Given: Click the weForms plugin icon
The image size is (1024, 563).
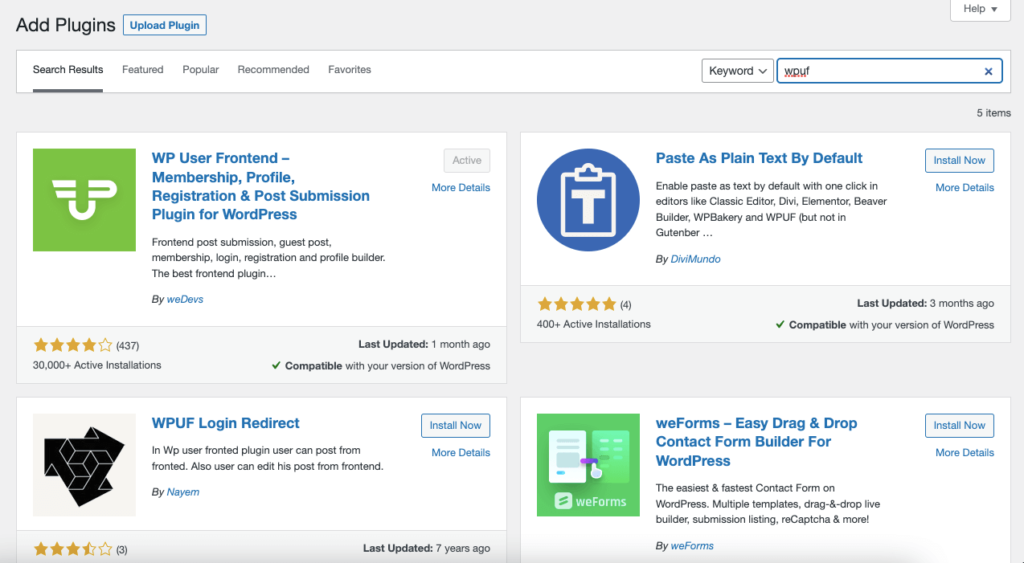Looking at the screenshot, I should coord(588,465).
